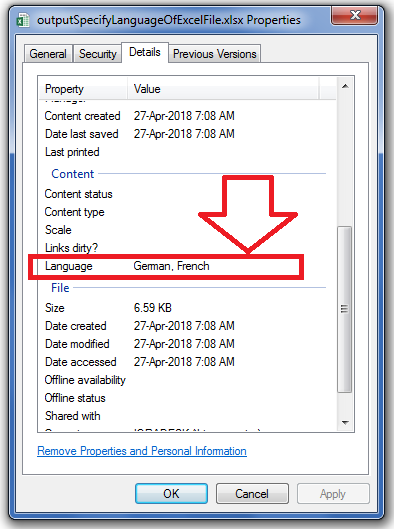This screenshot has width=394, height=529.
Task: Collapse the Content group header
Action: pyautogui.click(x=73, y=174)
